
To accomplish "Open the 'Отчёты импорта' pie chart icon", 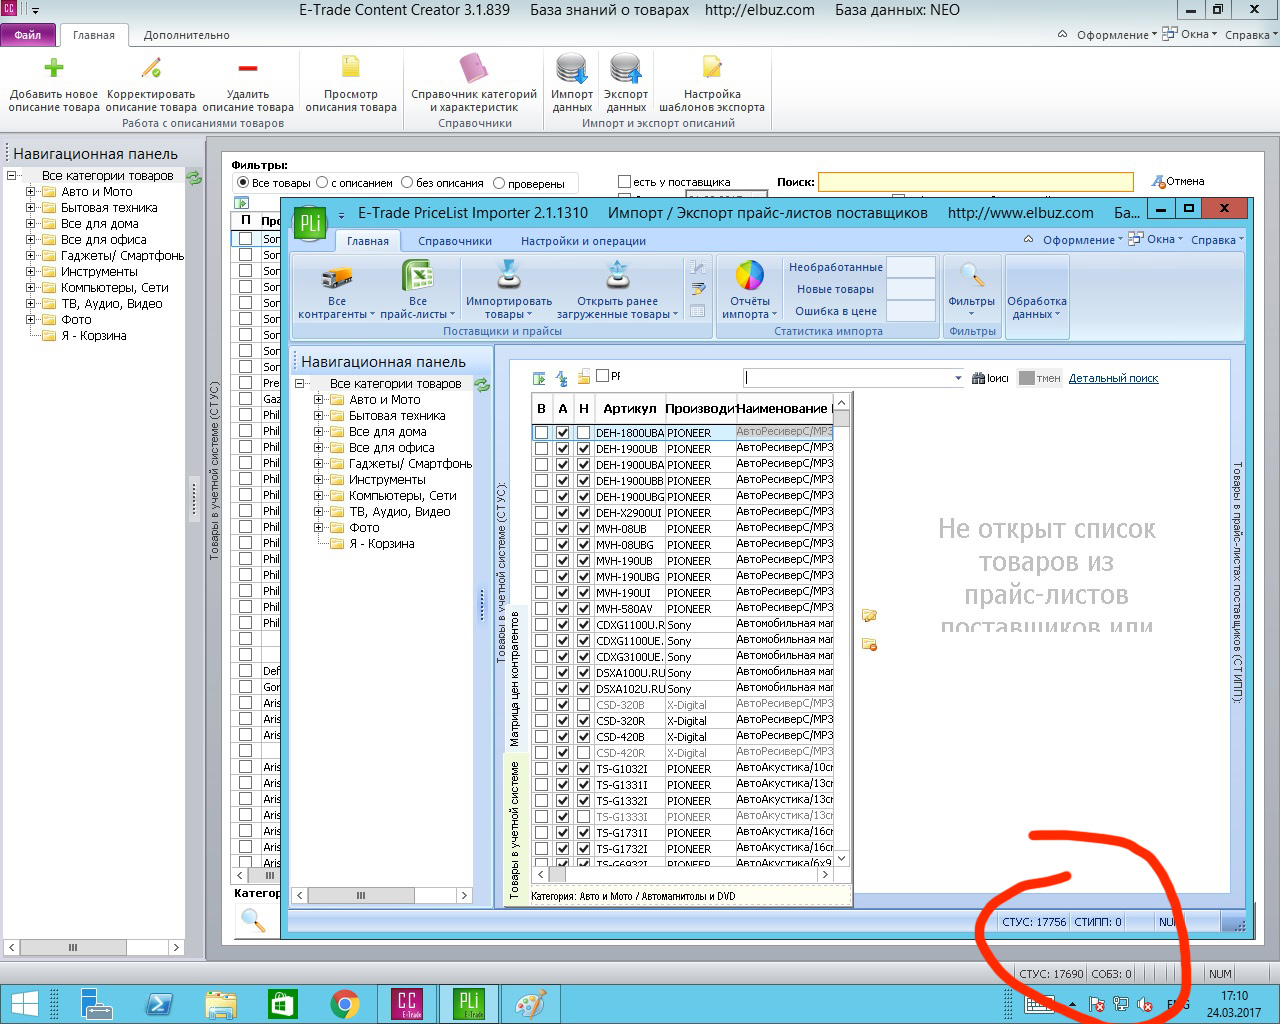I will 750,275.
